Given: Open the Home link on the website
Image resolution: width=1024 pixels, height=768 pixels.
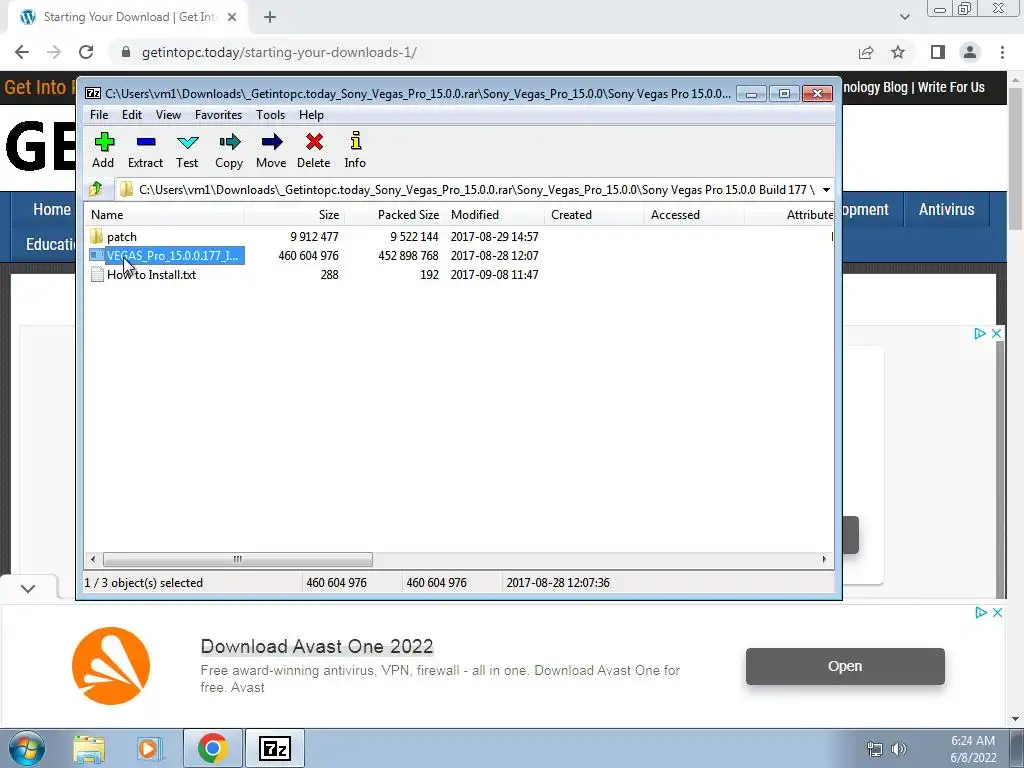Looking at the screenshot, I should tap(52, 210).
